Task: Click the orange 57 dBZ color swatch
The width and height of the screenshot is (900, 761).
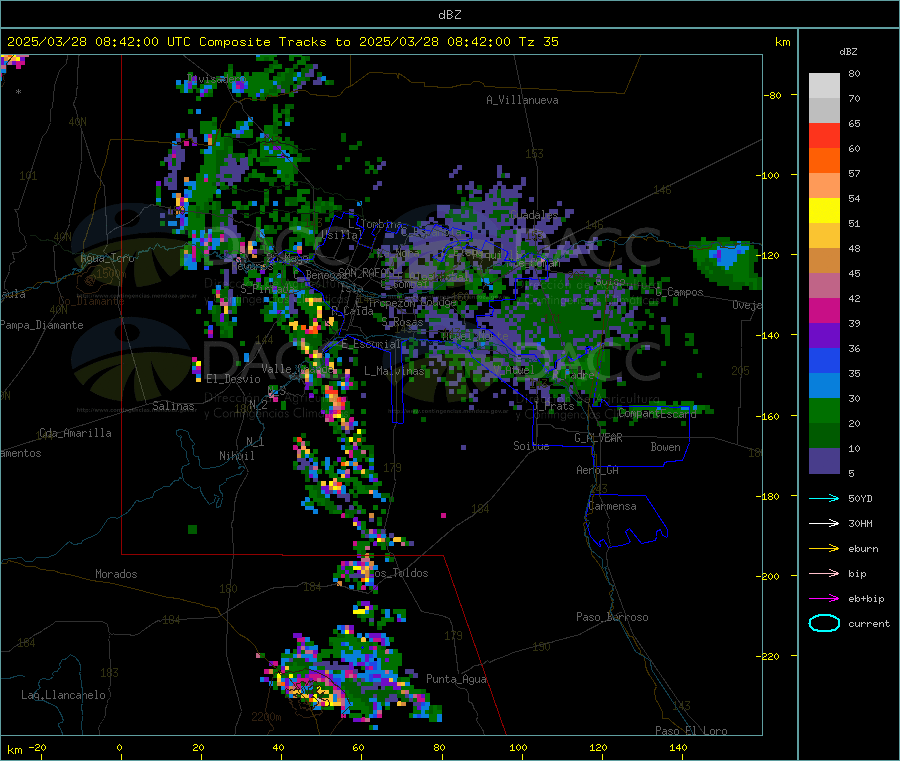Action: pyautogui.click(x=824, y=161)
